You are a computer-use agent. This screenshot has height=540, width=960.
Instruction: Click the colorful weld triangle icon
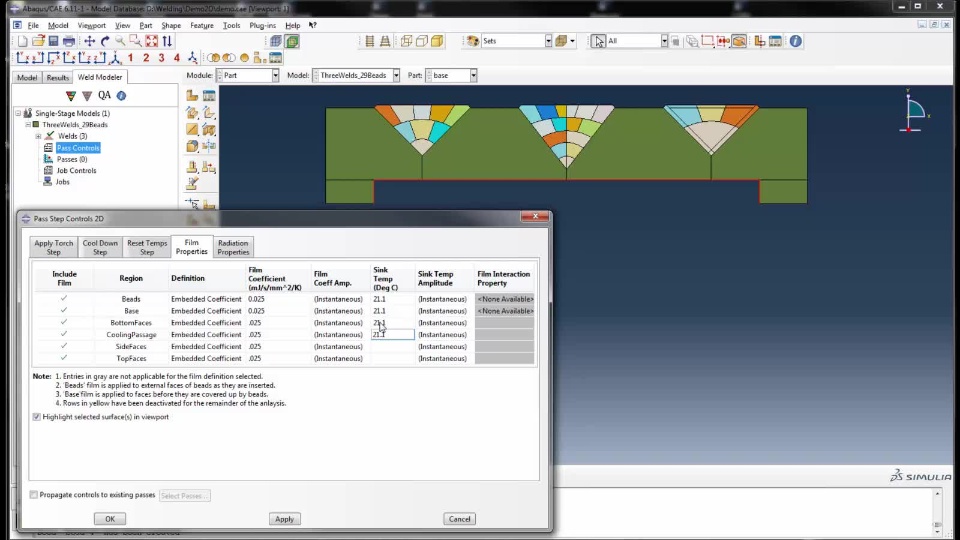pos(70,96)
